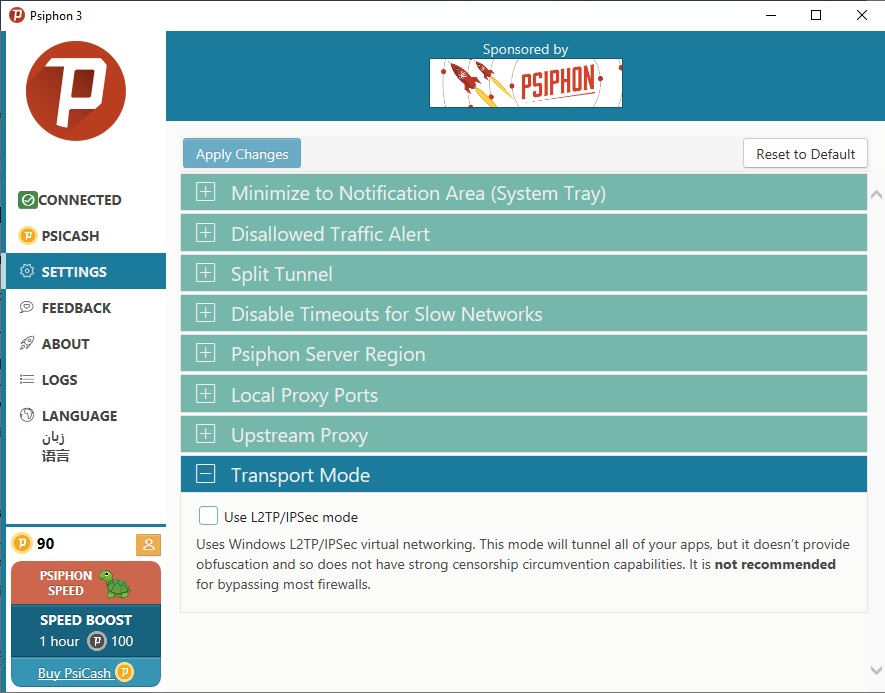Click the Psiphon Speed panel header
Viewport: 885px width, 693px height.
(x=86, y=583)
